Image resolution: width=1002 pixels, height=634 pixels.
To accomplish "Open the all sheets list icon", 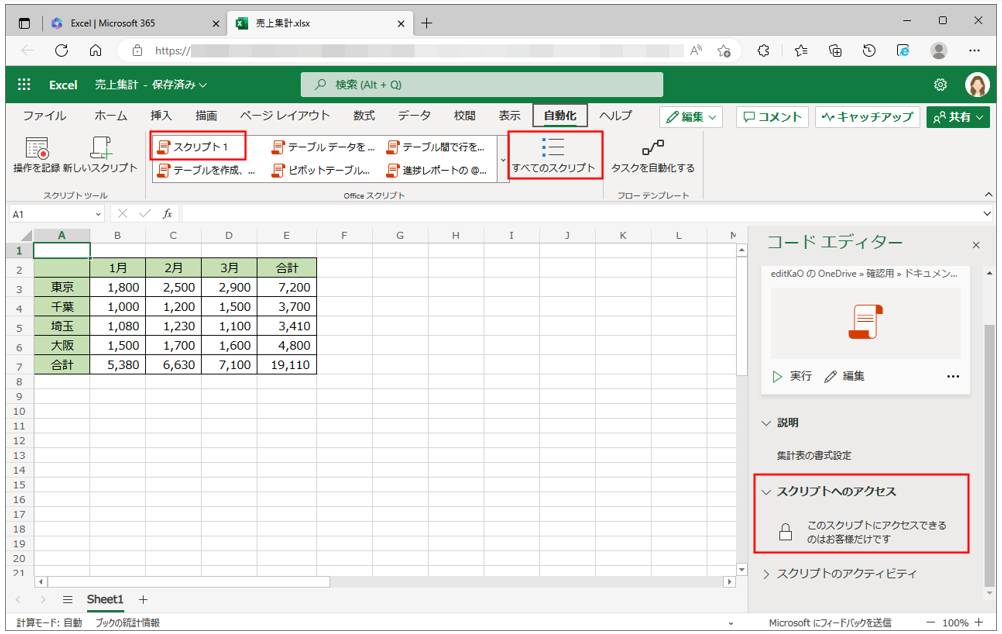I will 67,599.
